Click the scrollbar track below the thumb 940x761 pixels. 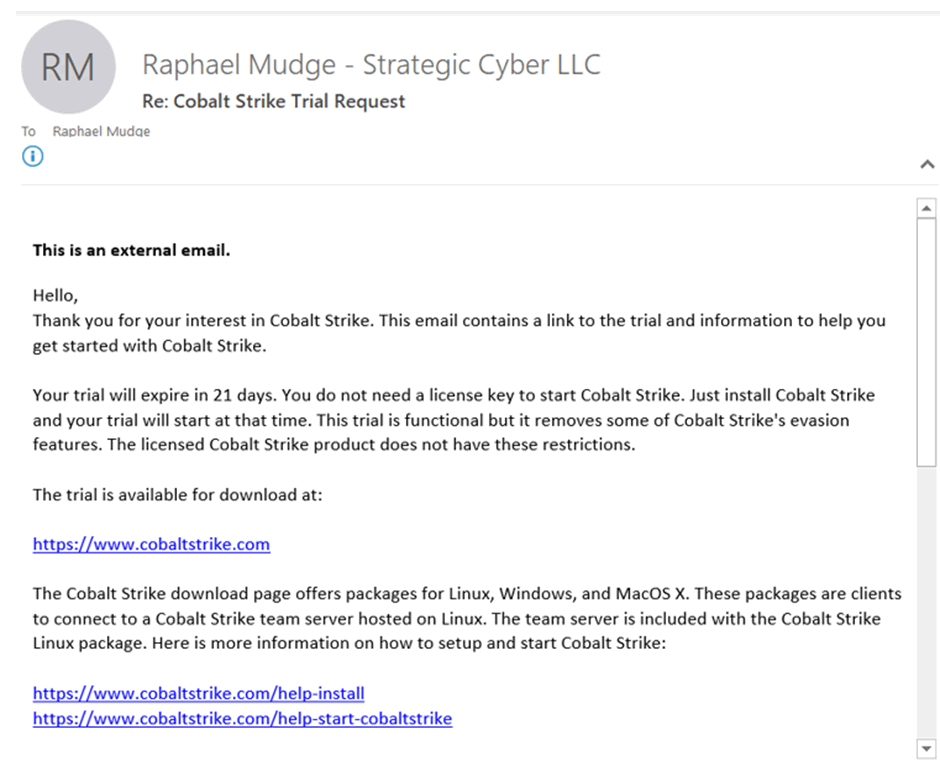click(926, 603)
